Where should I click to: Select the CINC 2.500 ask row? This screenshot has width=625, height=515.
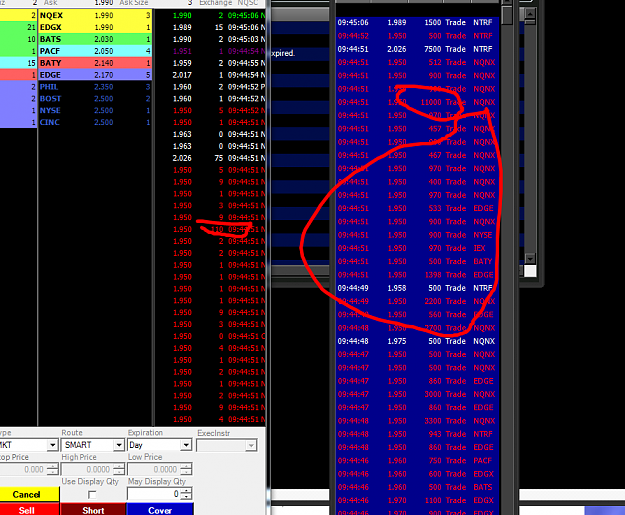[x=95, y=122]
